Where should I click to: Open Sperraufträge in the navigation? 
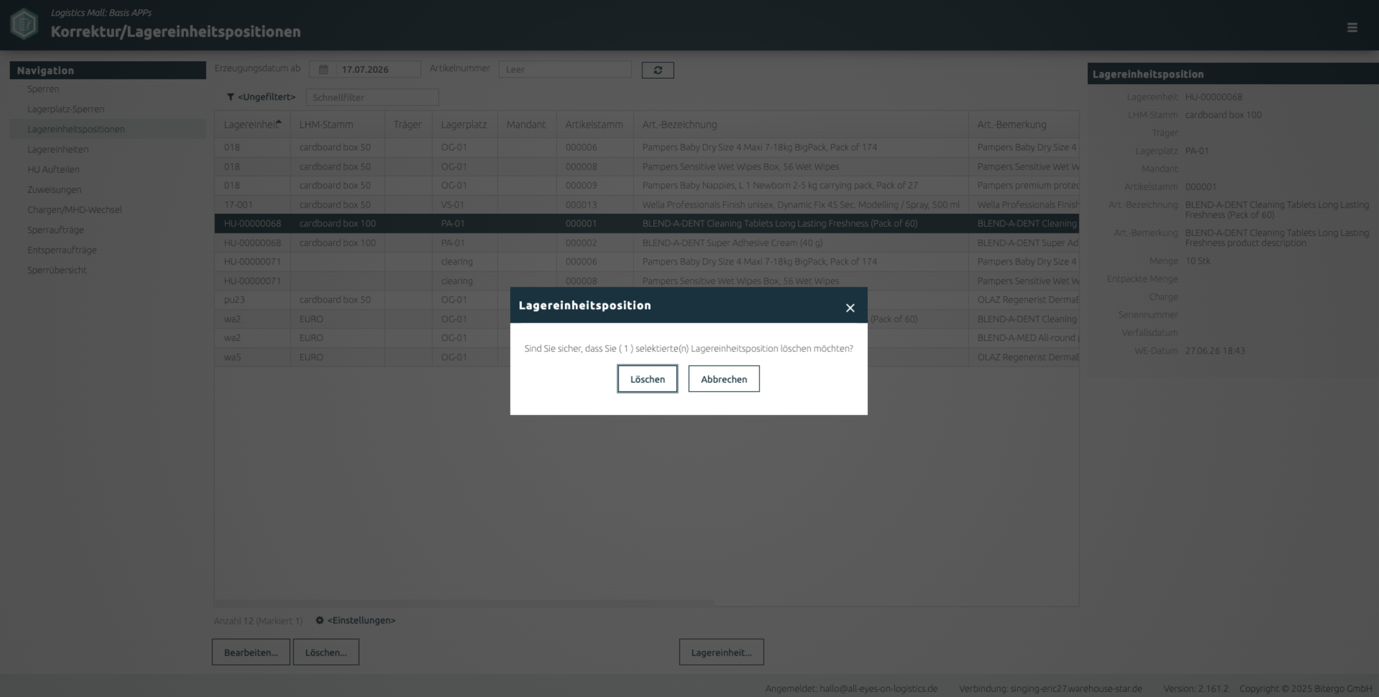click(55, 230)
